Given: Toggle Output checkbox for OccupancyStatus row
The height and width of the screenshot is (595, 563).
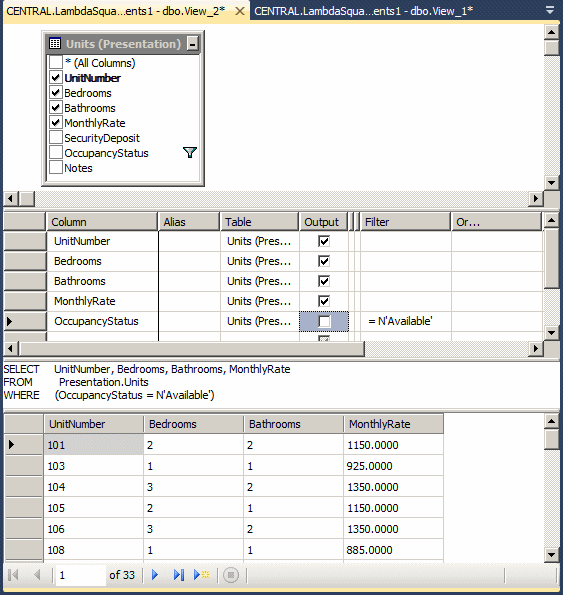Looking at the screenshot, I should pyautogui.click(x=324, y=321).
